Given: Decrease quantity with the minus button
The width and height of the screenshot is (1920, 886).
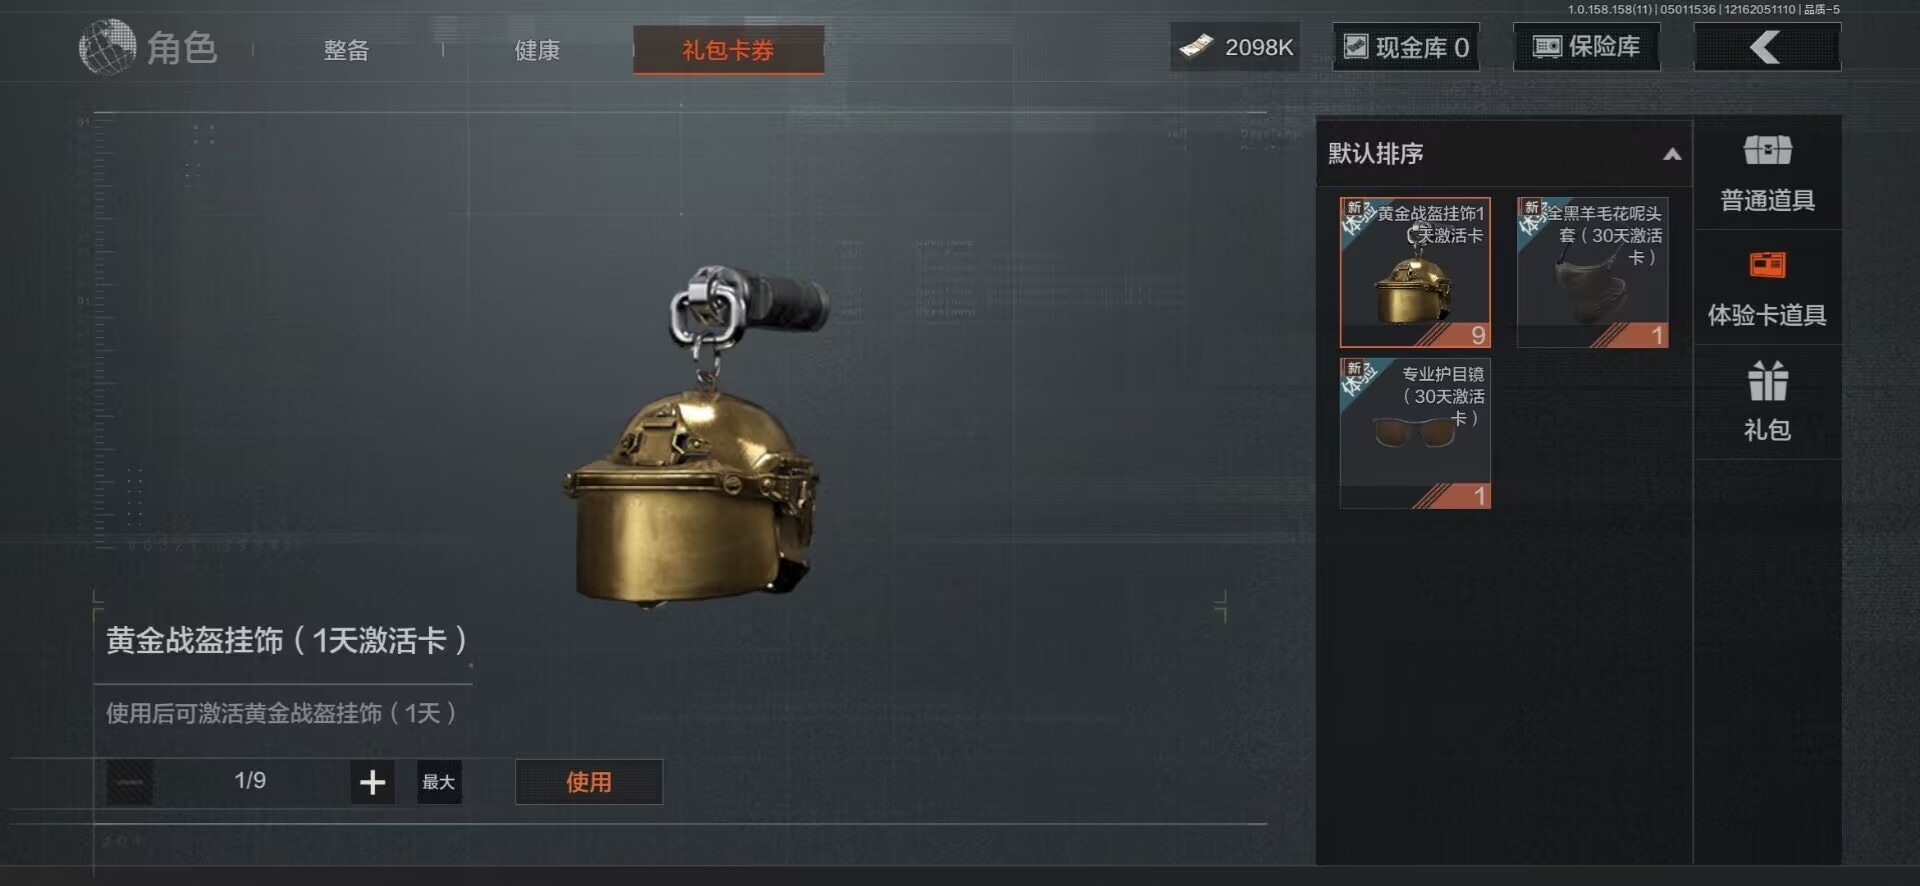Looking at the screenshot, I should click(x=130, y=782).
